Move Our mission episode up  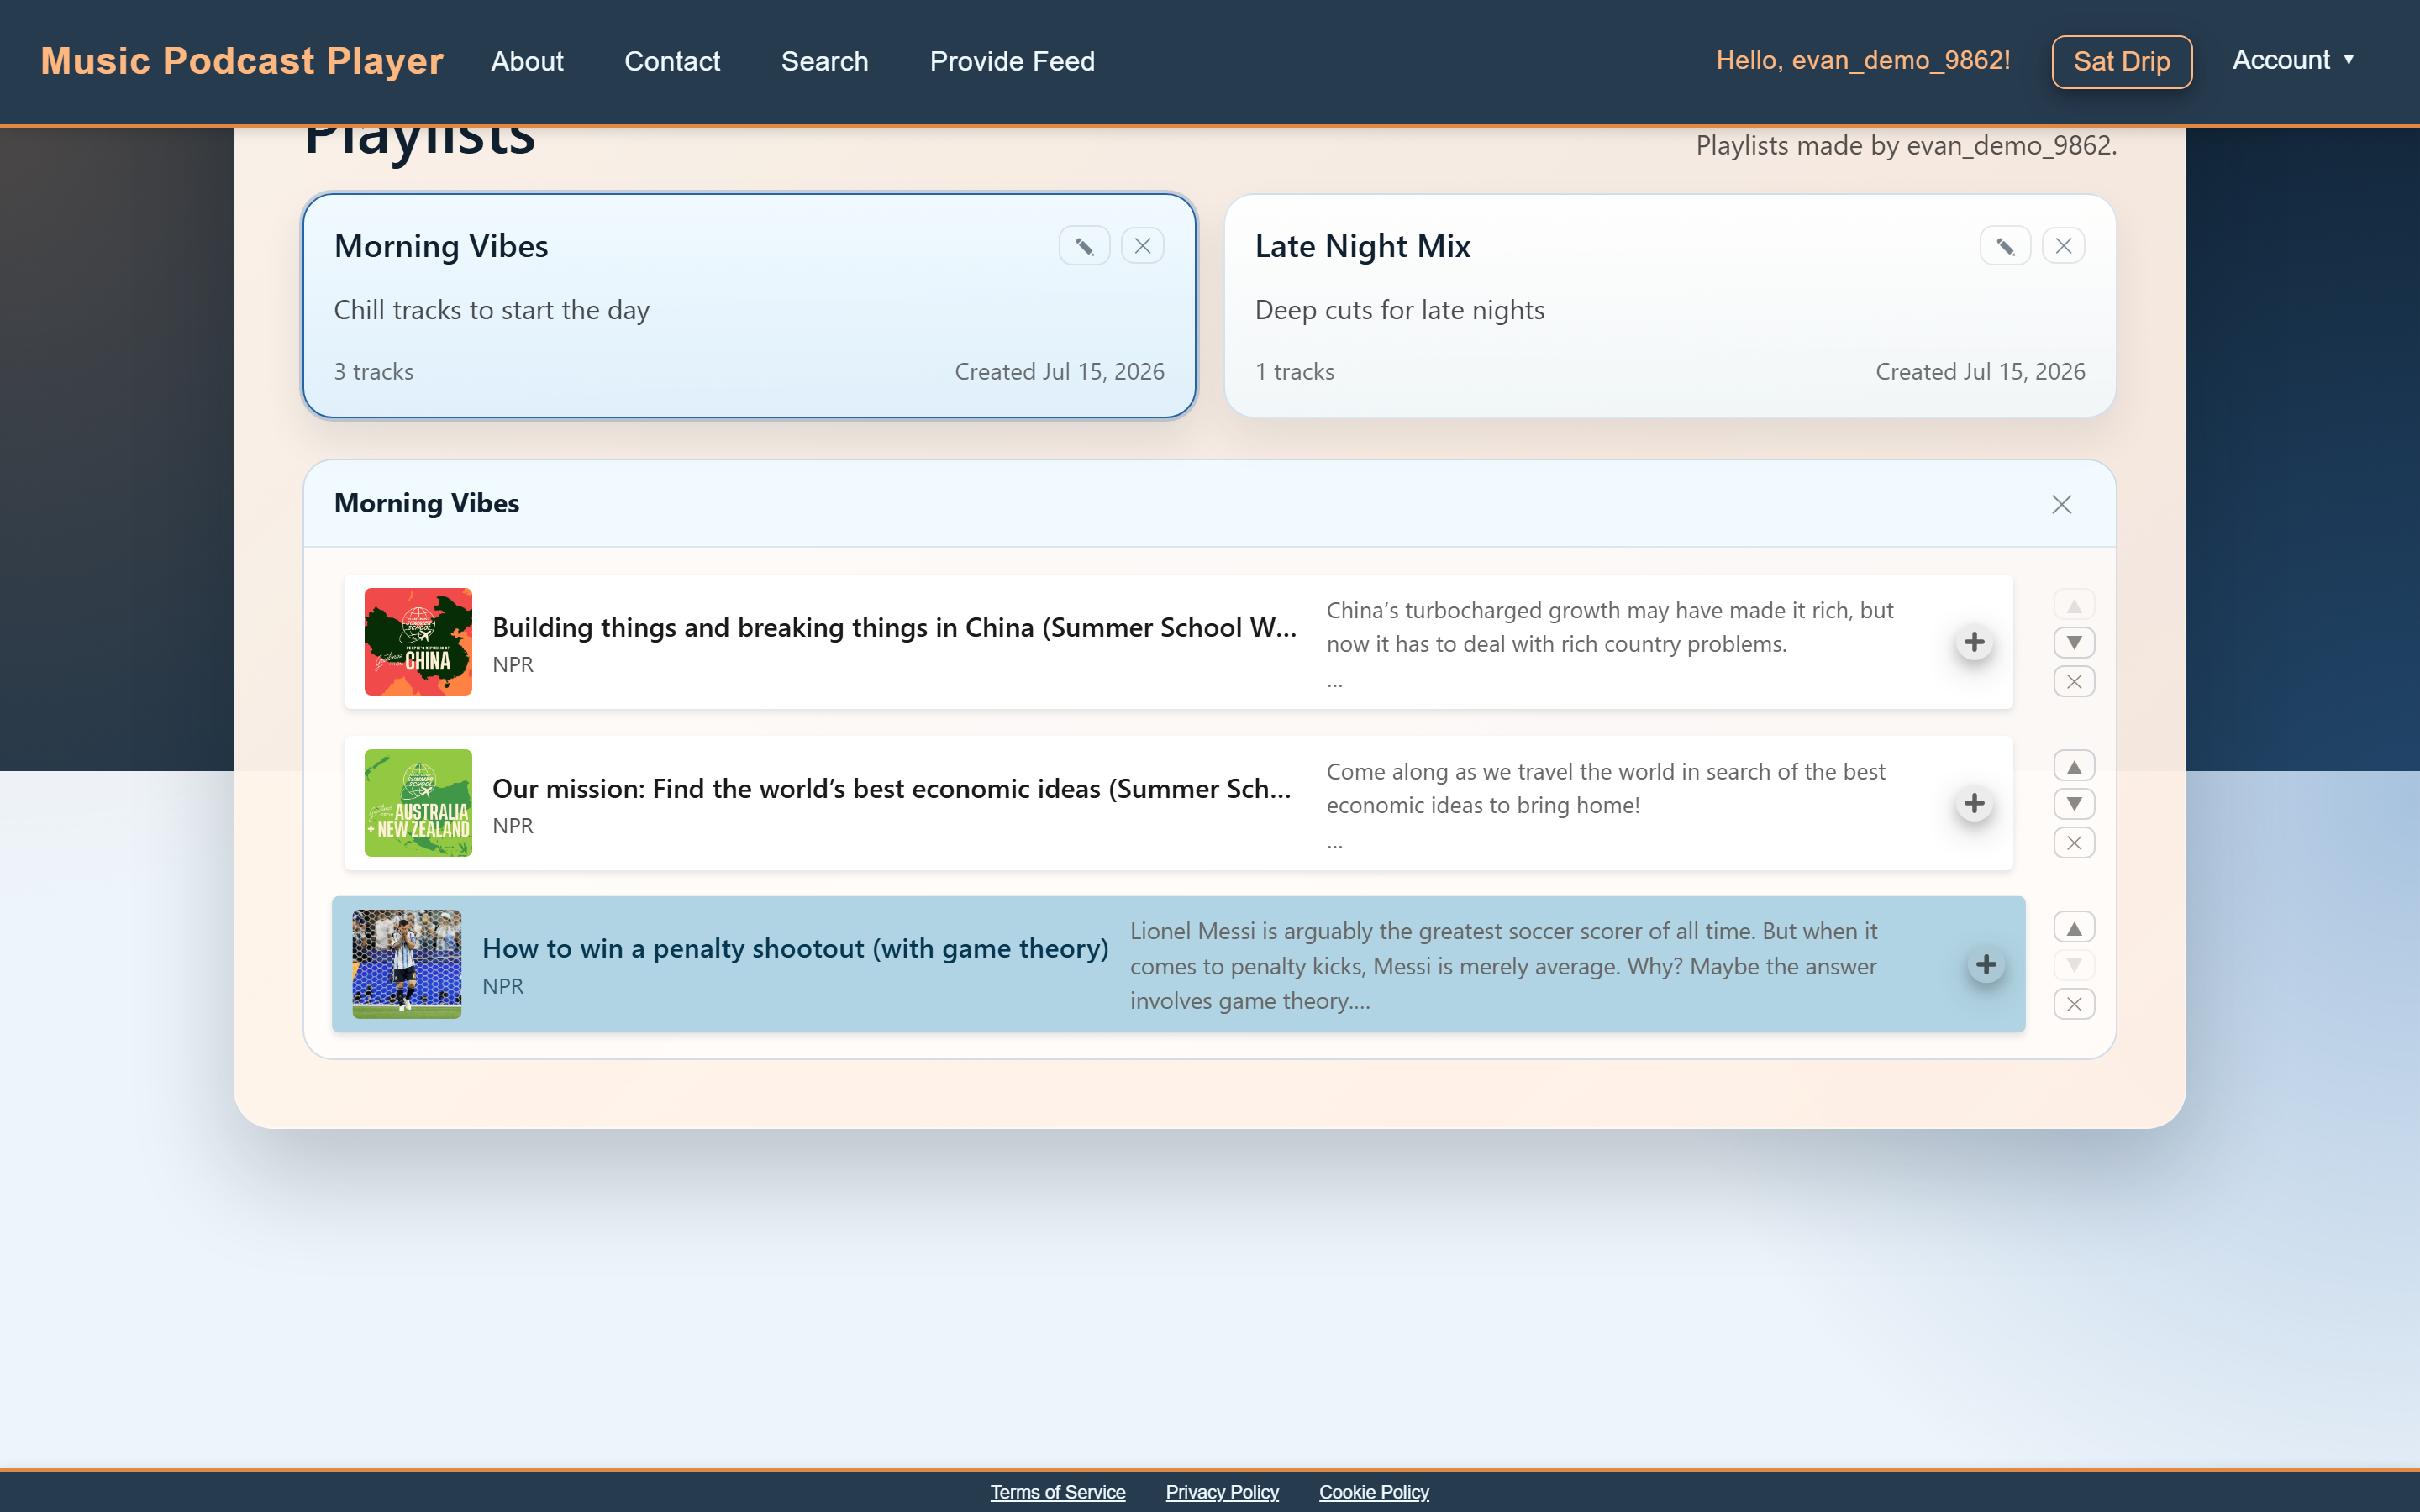click(x=2074, y=766)
